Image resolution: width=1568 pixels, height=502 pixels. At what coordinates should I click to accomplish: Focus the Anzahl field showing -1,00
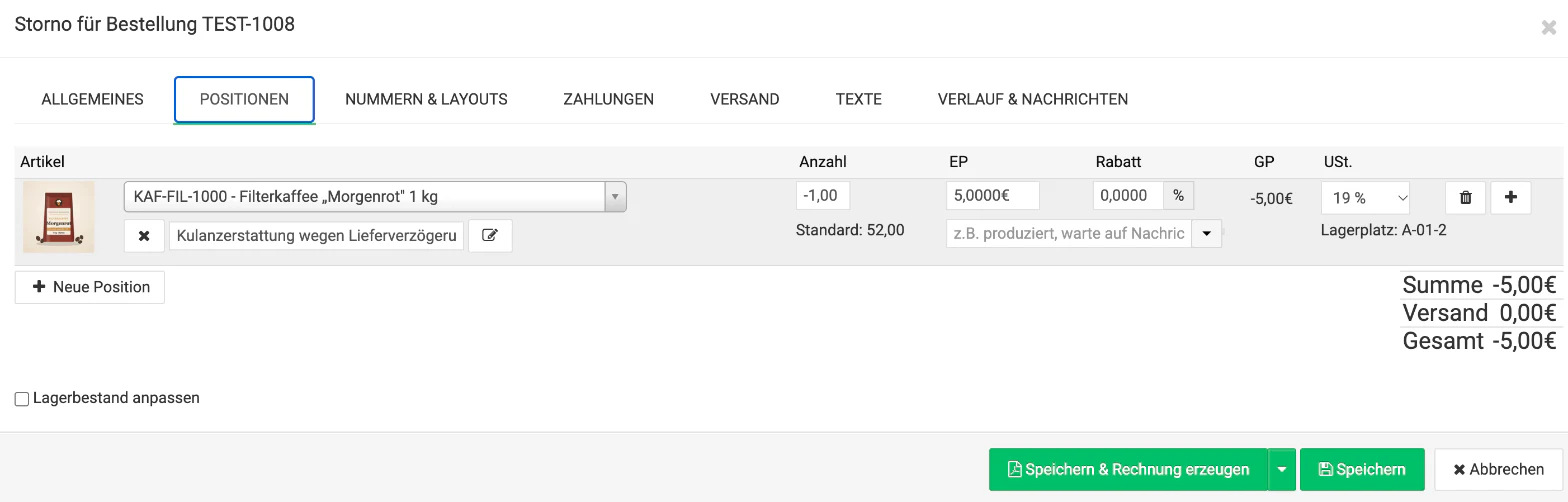[x=823, y=196]
